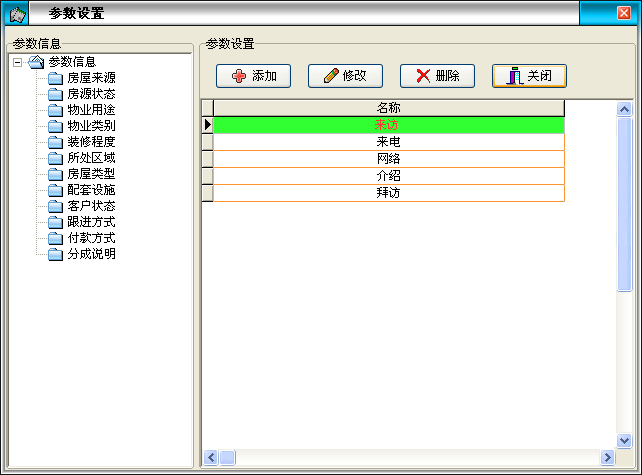The image size is (642, 475).
Task: Click the 修改 (Modify) button
Action: coord(344,76)
